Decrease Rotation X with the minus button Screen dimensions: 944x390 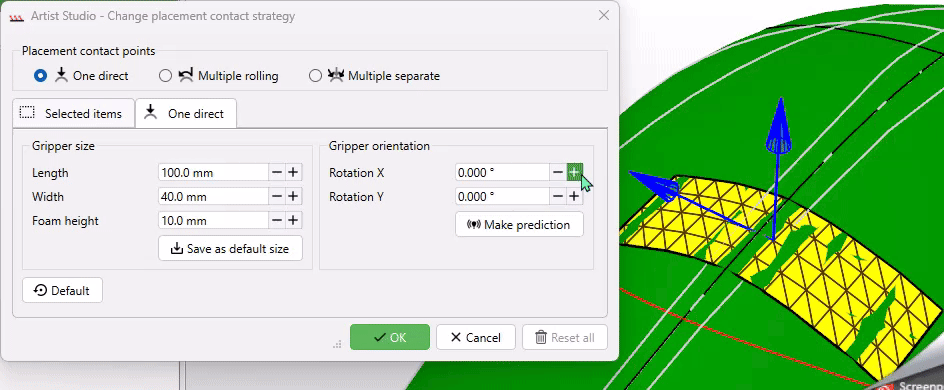point(558,173)
